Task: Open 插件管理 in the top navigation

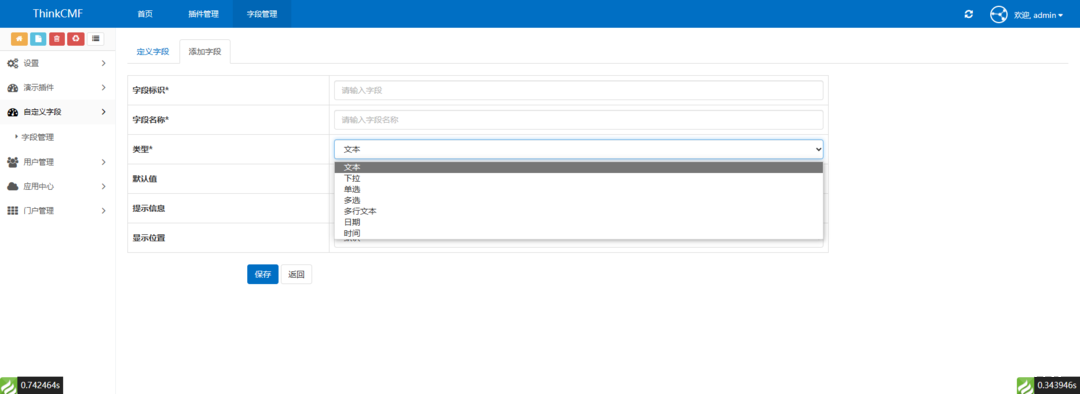Action: click(203, 14)
